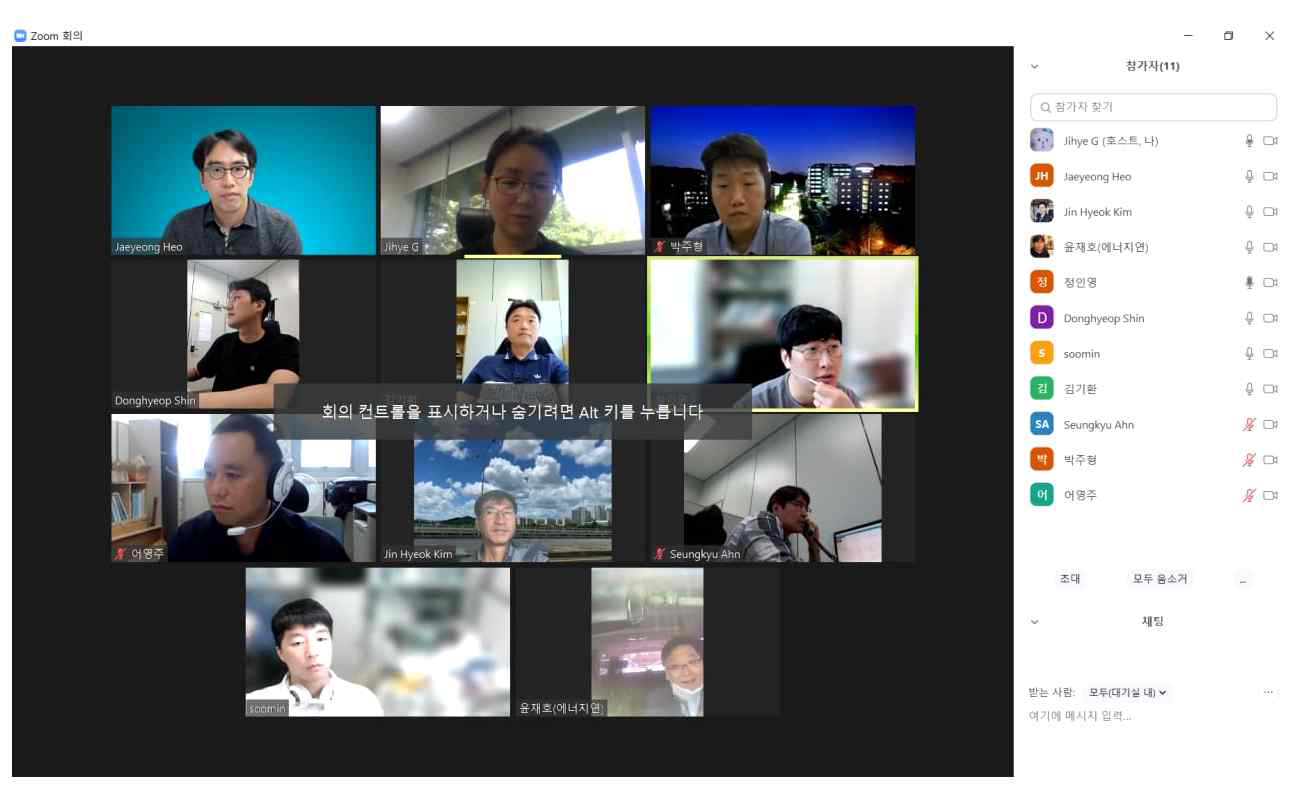Click Seungkyu Ahn camera icon in list
Viewport: 1304px width, 794px height.
[x=1271, y=424]
